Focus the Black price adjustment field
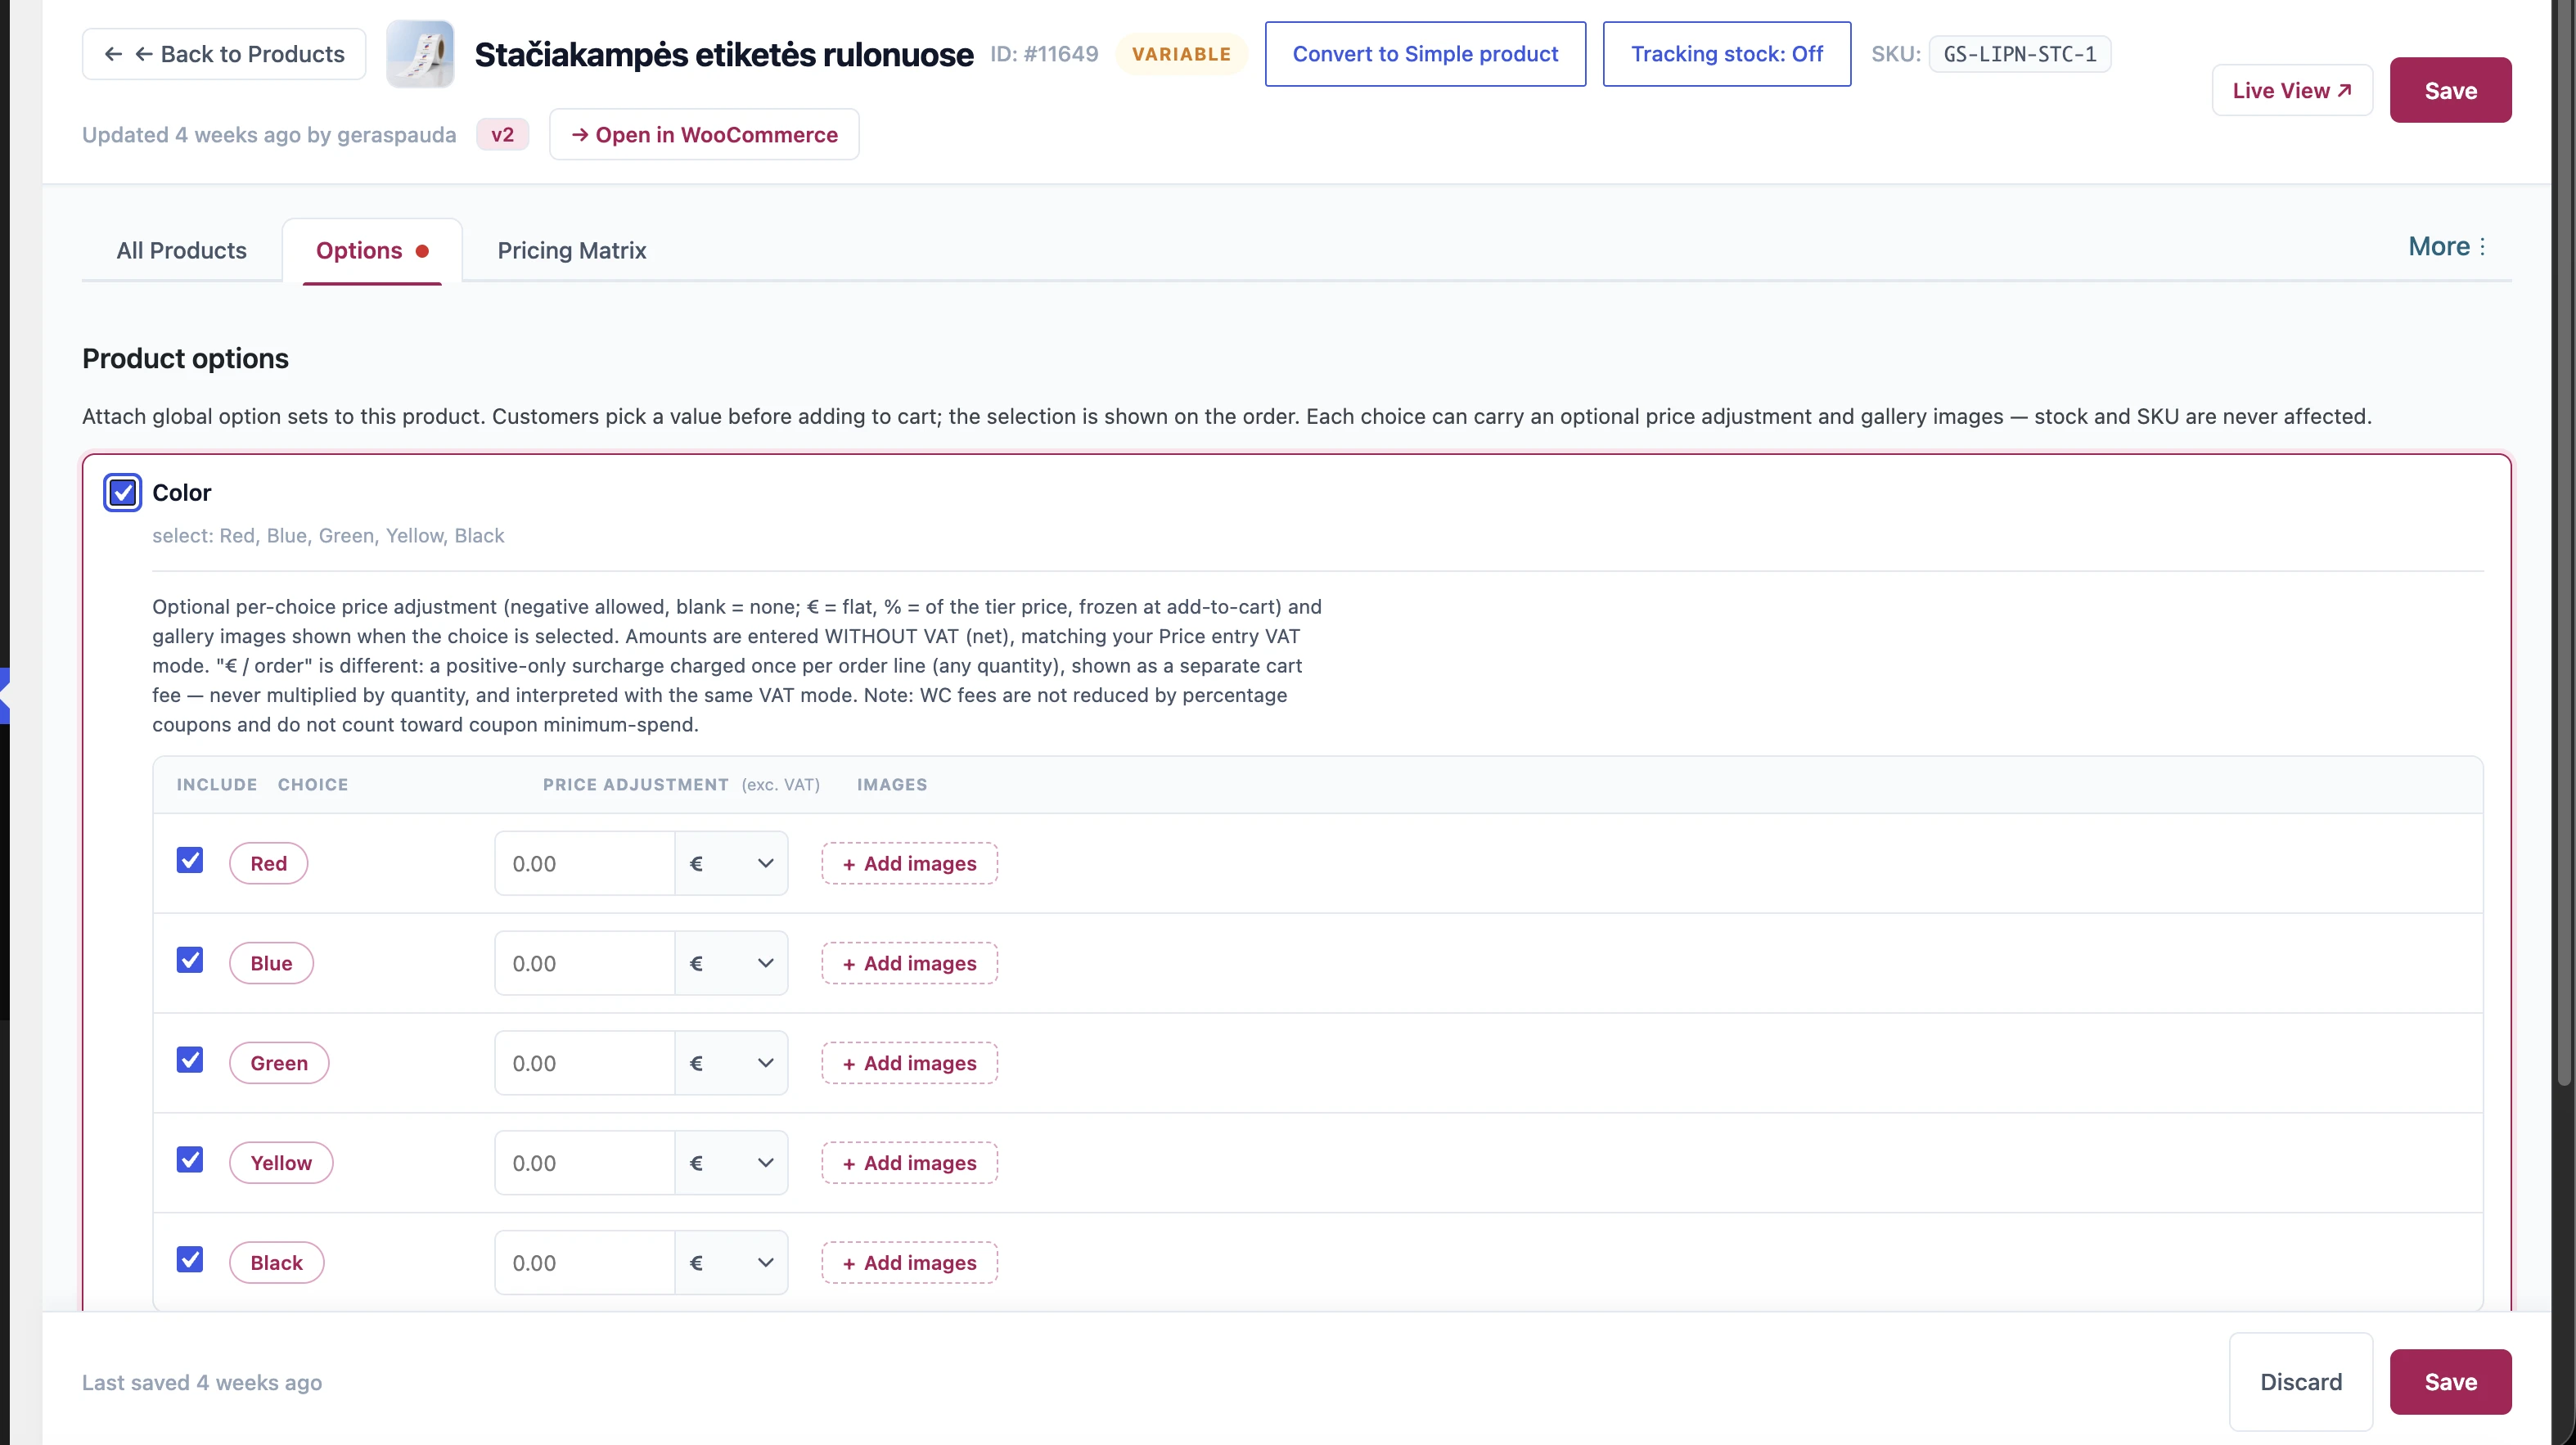 (x=584, y=1263)
